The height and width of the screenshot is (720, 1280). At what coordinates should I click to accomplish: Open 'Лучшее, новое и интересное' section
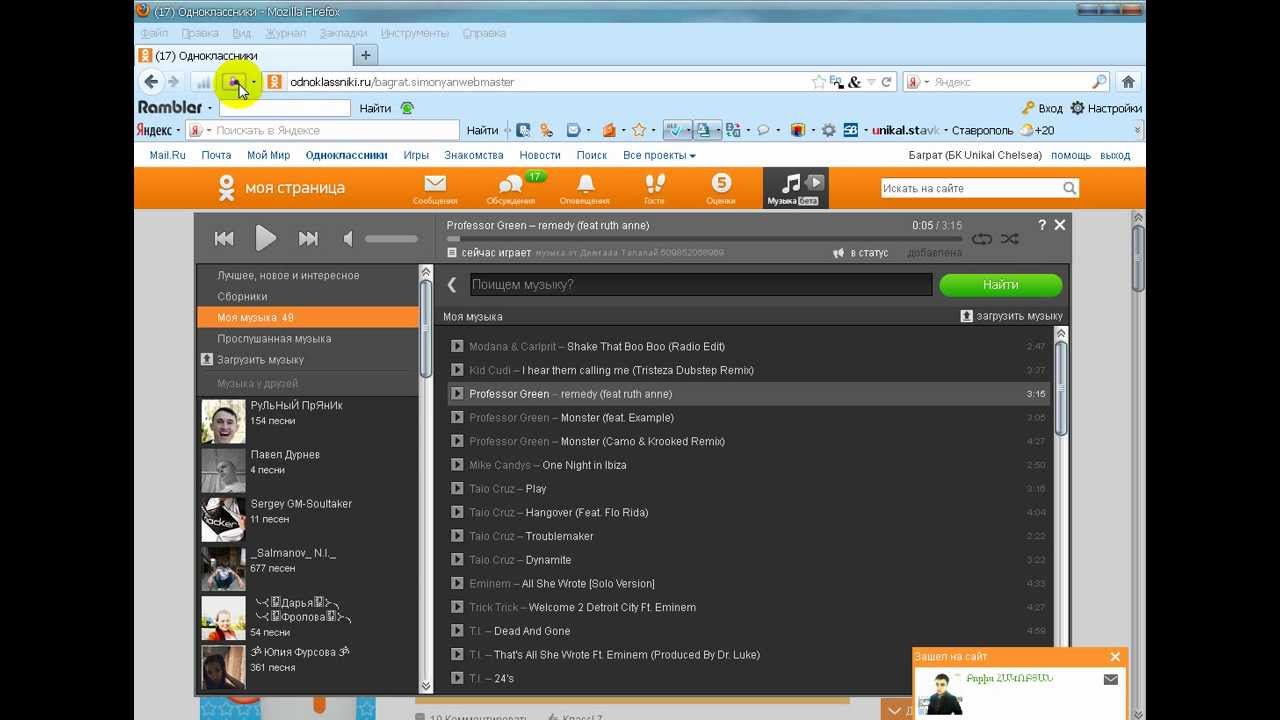(x=288, y=275)
